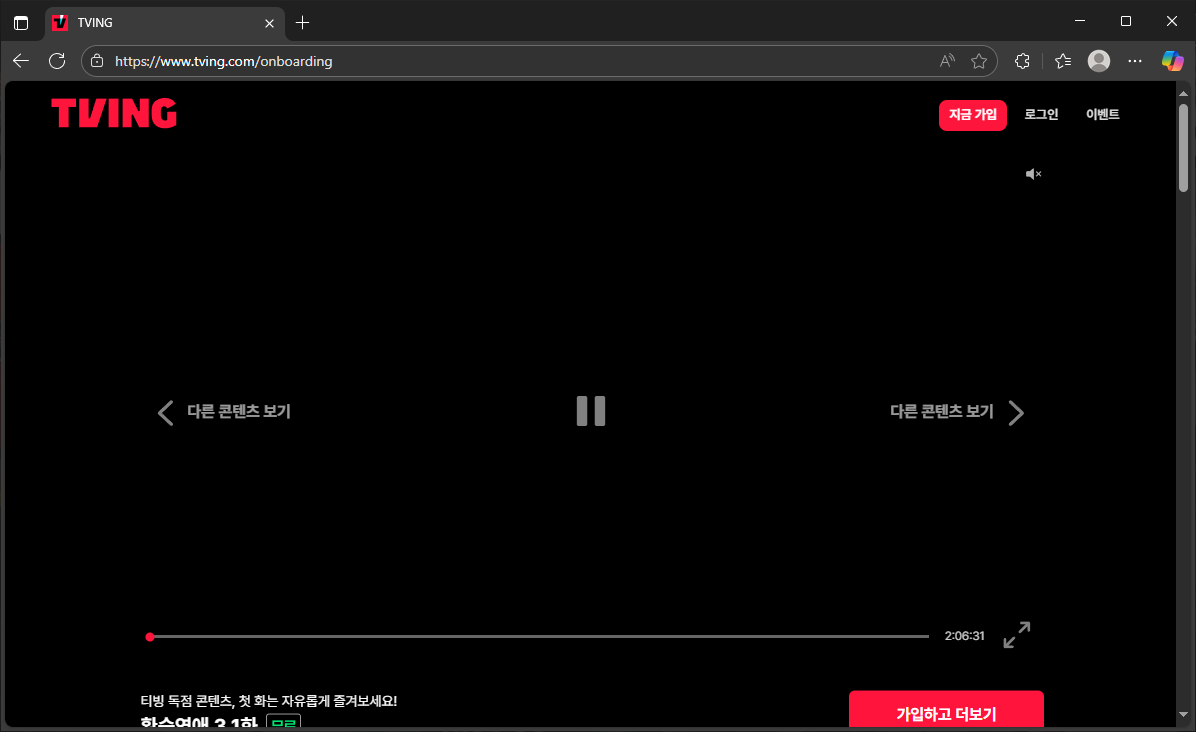
Task: Refresh the TVING page
Action: click(x=57, y=60)
